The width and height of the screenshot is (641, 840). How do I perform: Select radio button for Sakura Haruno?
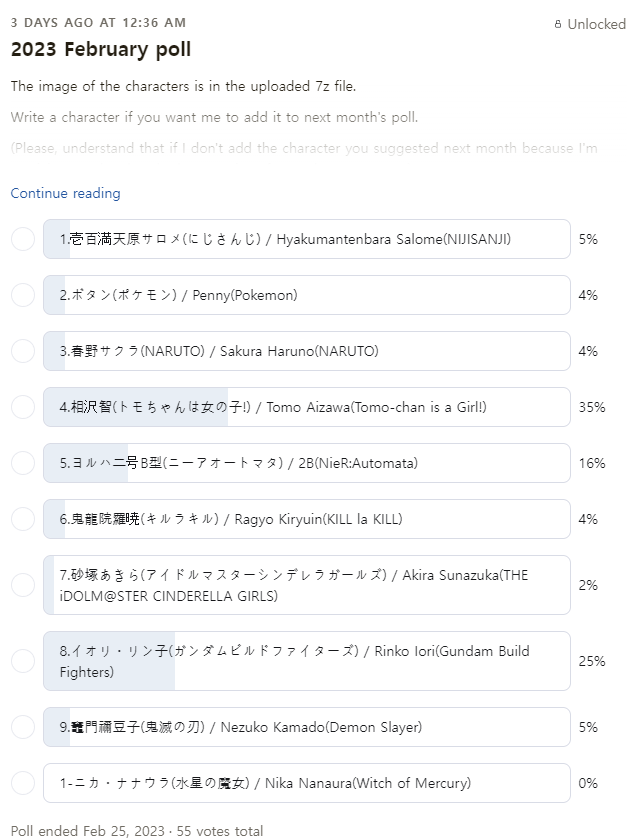click(23, 351)
